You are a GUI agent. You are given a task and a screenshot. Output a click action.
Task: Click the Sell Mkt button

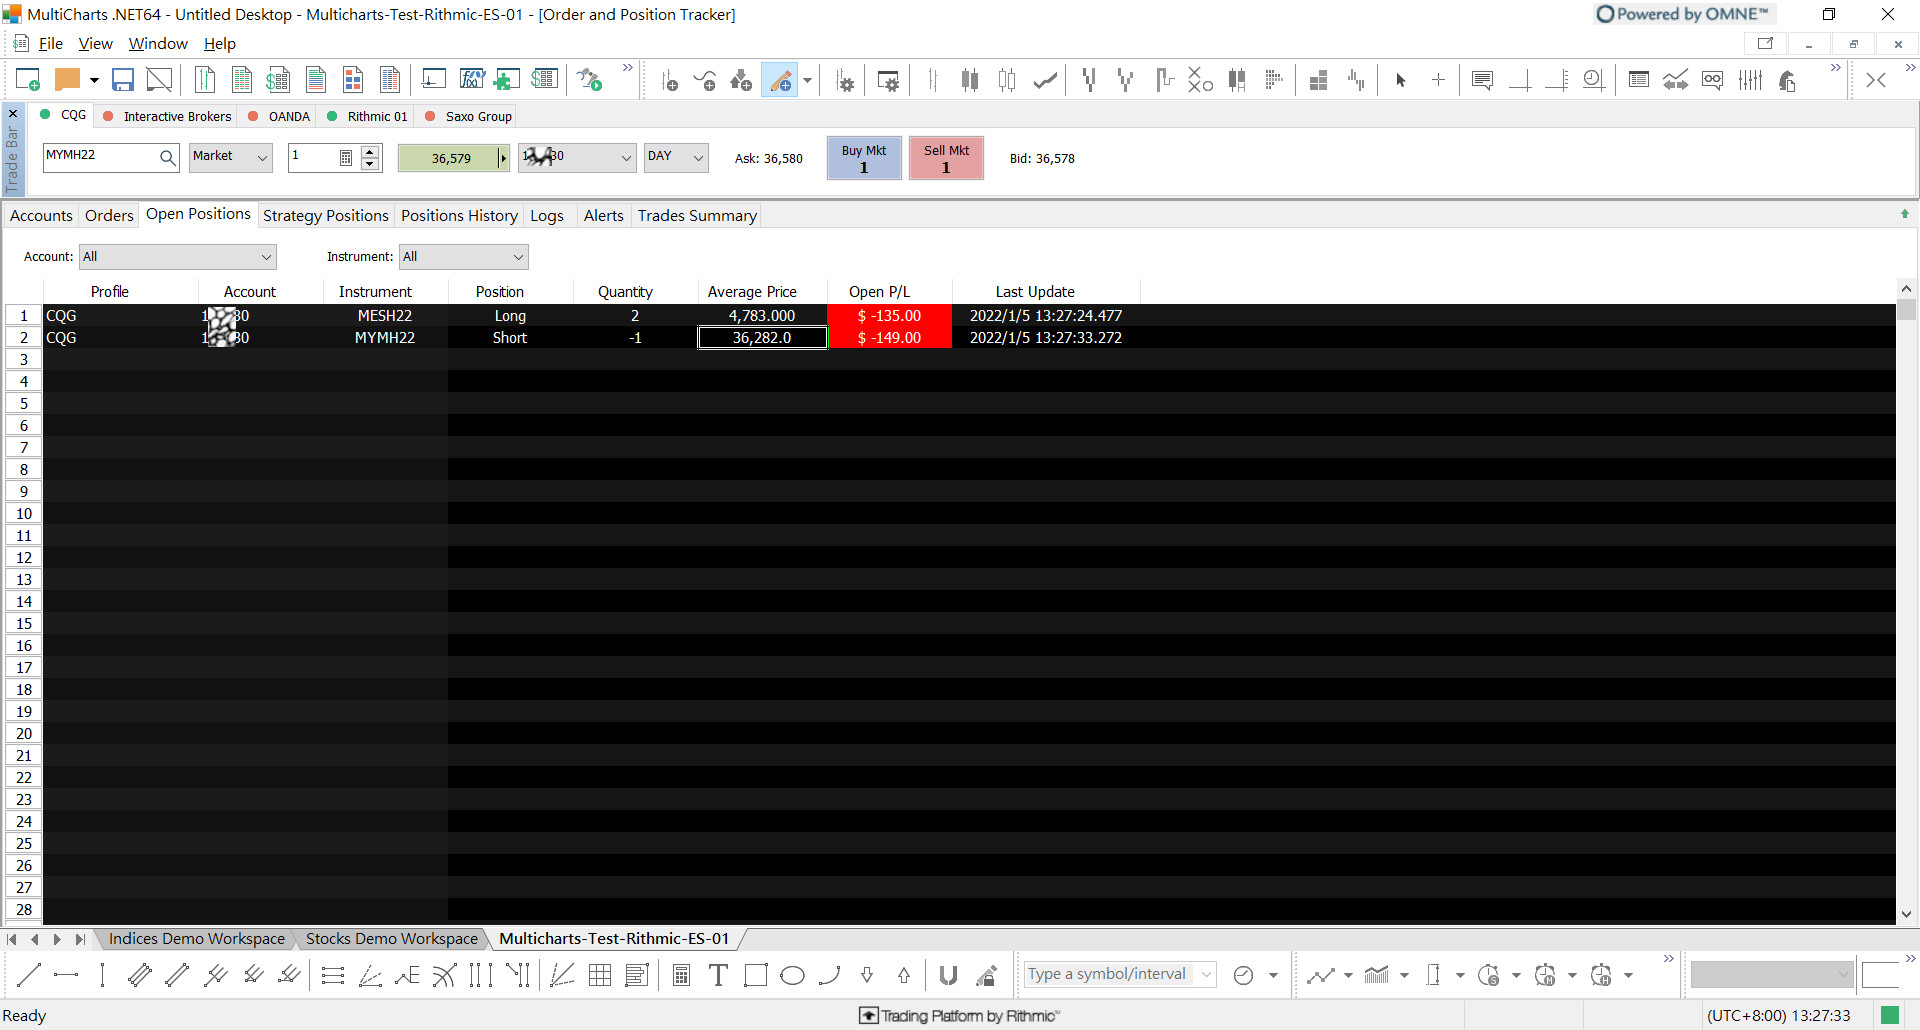(x=946, y=158)
